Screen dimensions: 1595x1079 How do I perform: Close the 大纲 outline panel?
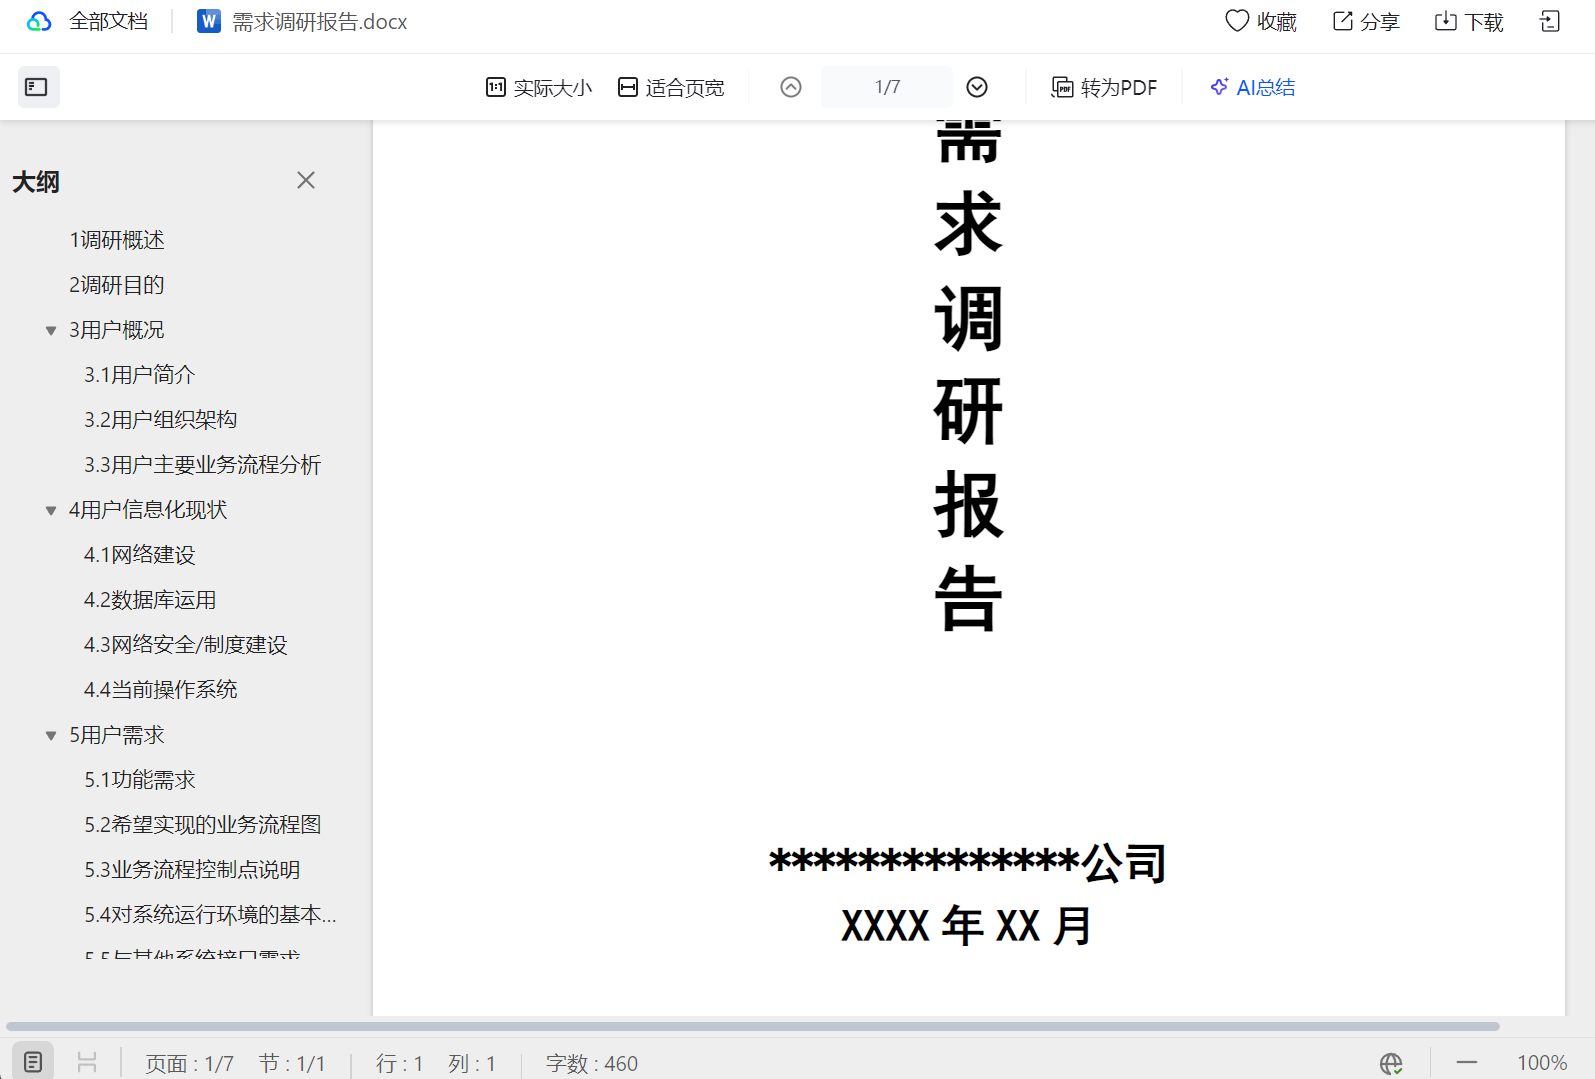[x=306, y=180]
